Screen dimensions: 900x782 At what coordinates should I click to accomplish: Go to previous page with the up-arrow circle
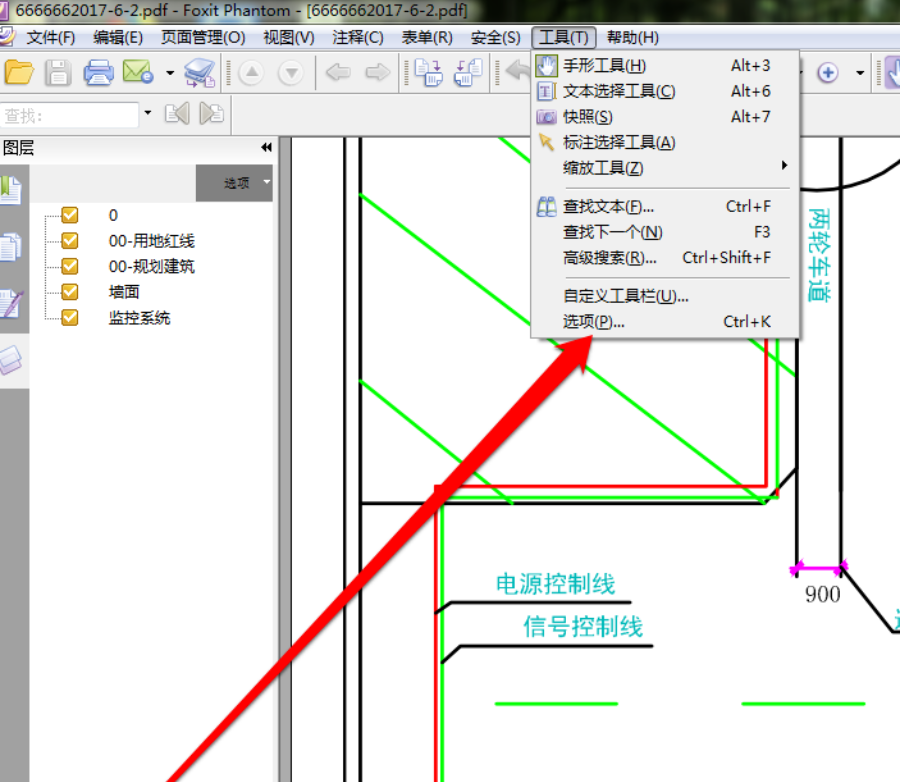click(x=251, y=73)
